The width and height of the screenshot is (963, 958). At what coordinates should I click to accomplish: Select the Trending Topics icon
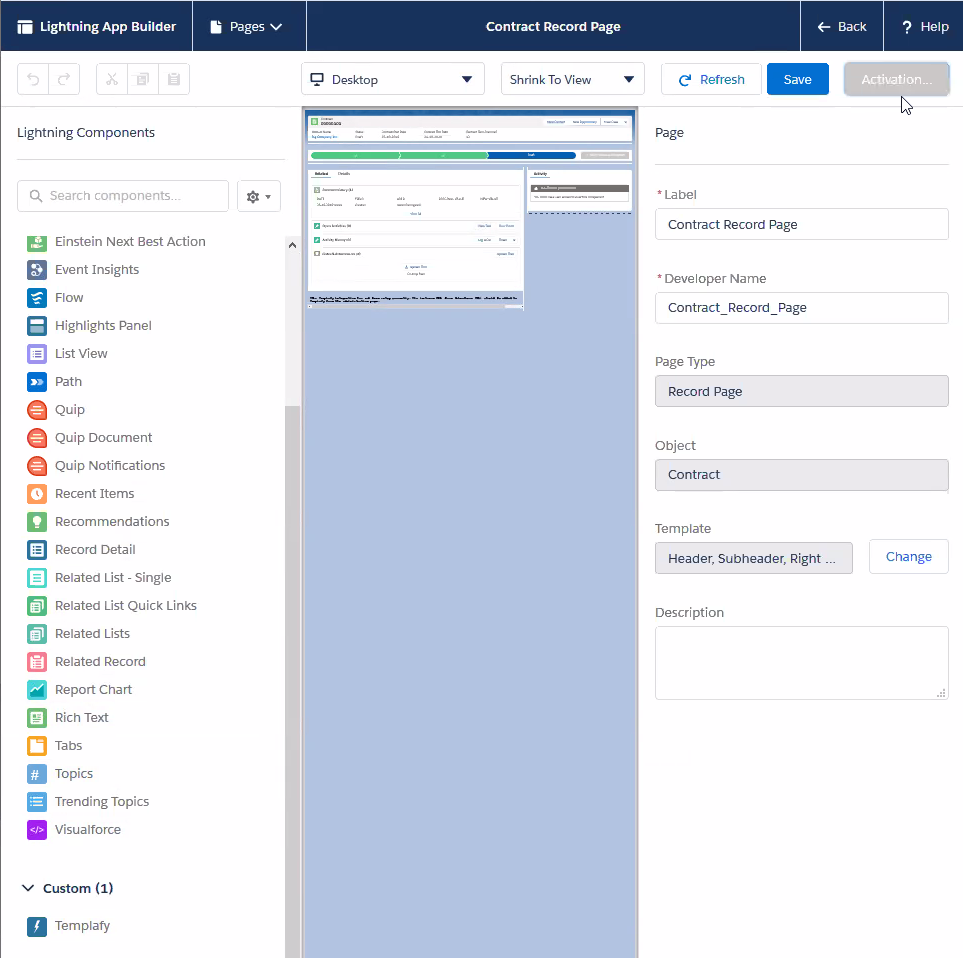[37, 802]
